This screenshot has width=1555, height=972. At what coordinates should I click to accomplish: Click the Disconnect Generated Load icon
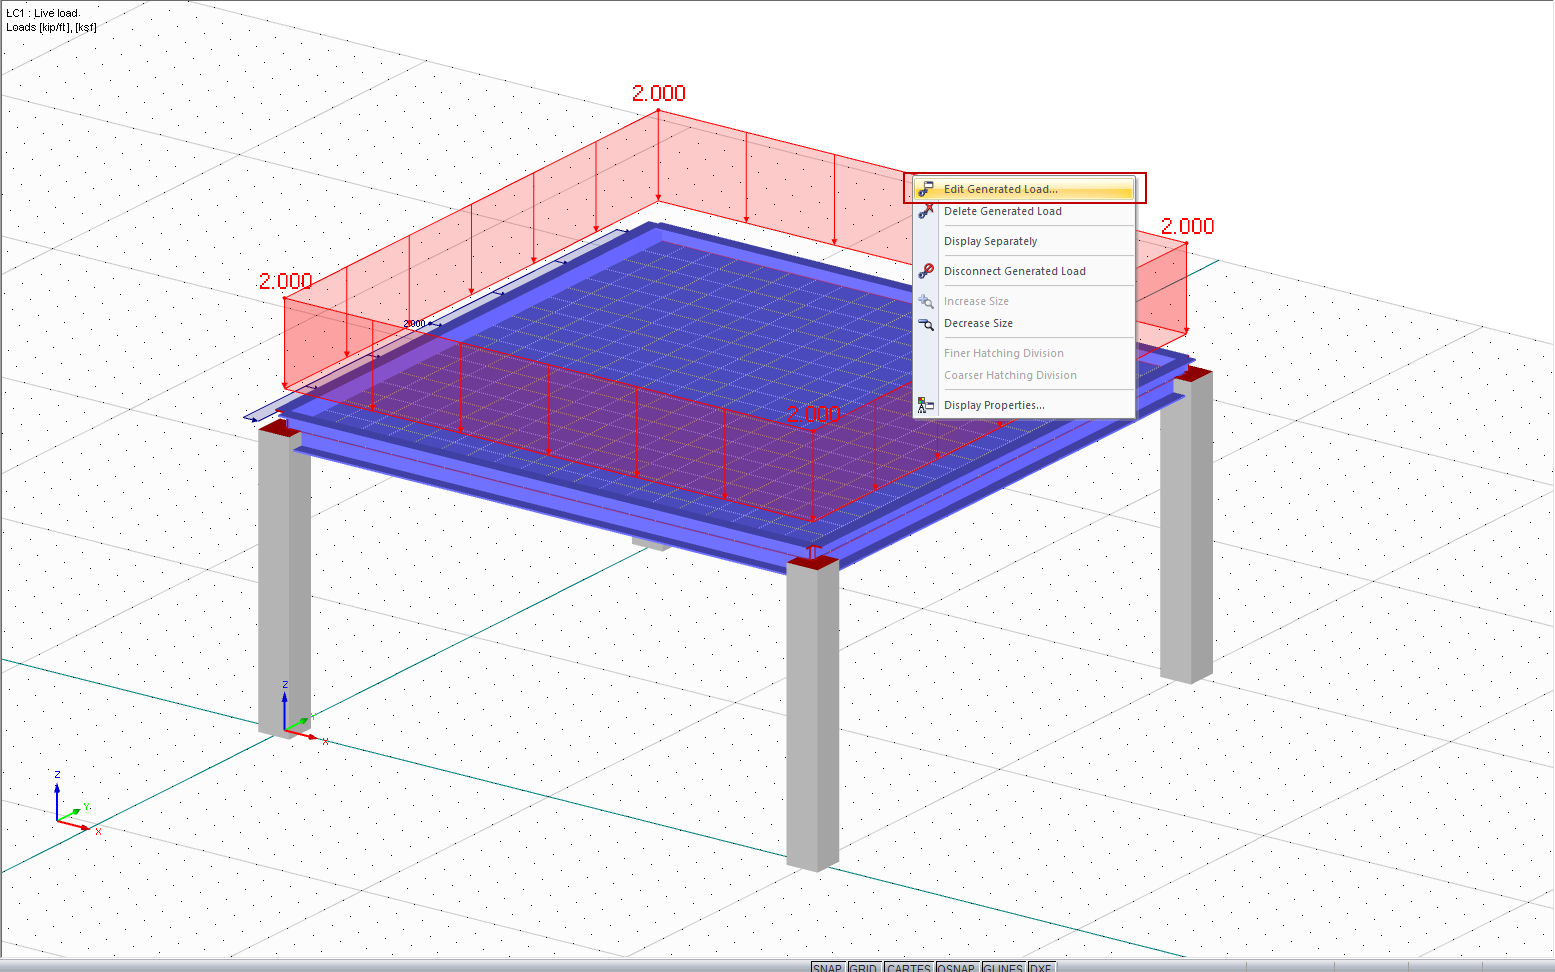[x=926, y=271]
